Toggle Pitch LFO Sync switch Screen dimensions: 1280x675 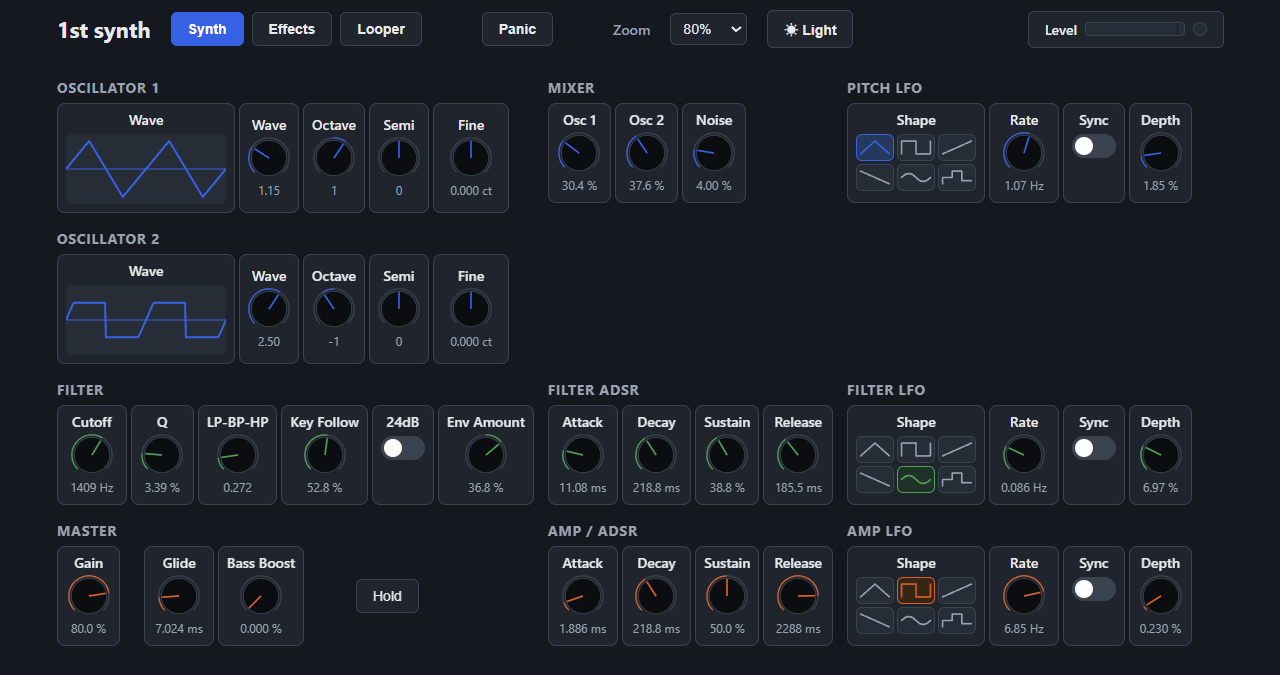(x=1094, y=146)
